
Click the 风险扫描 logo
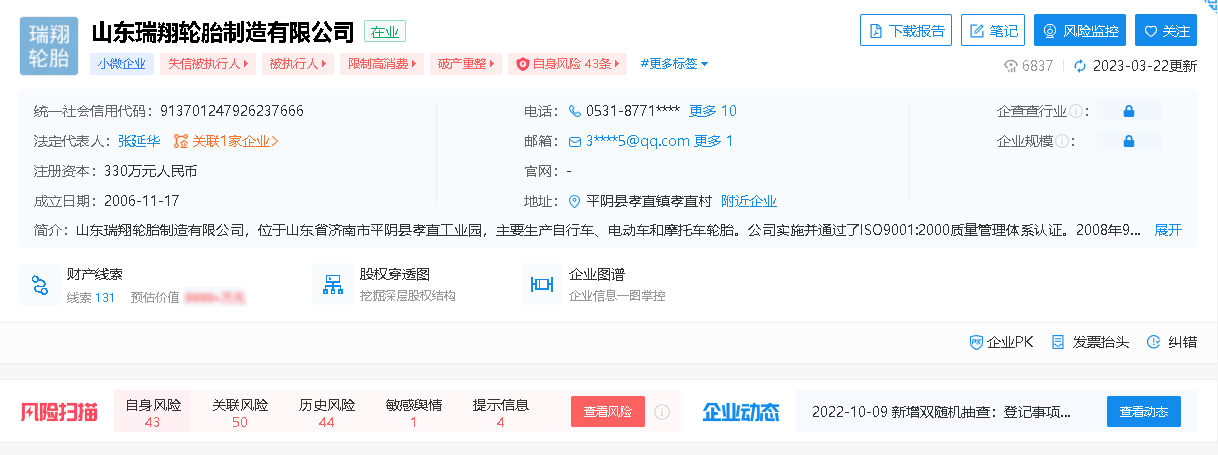[x=60, y=412]
